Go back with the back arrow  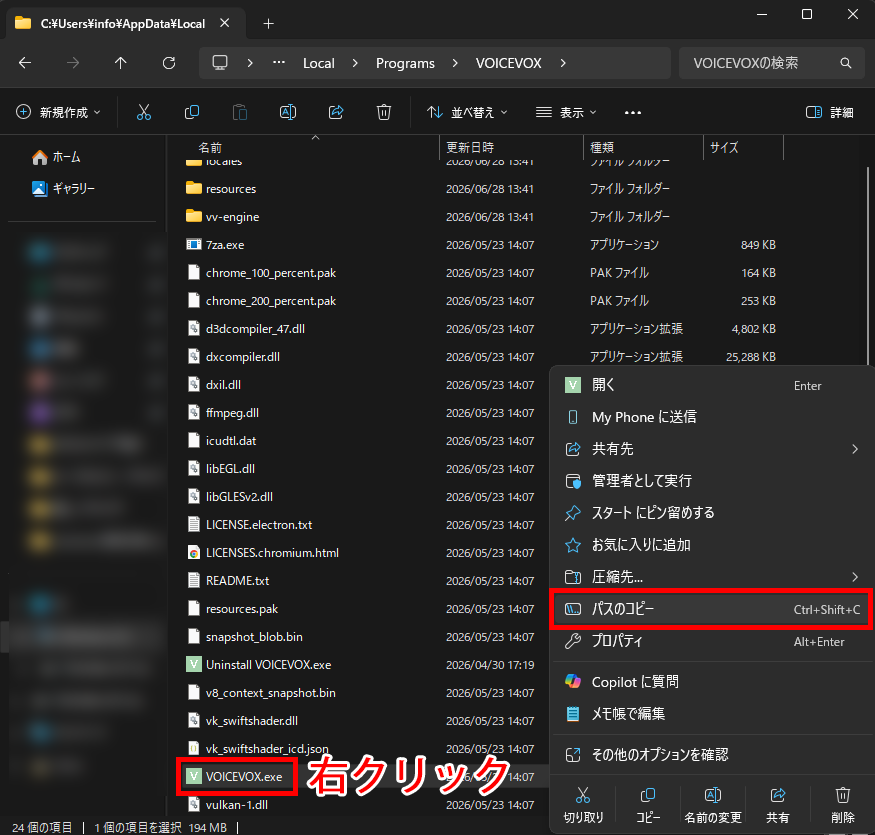(25, 63)
